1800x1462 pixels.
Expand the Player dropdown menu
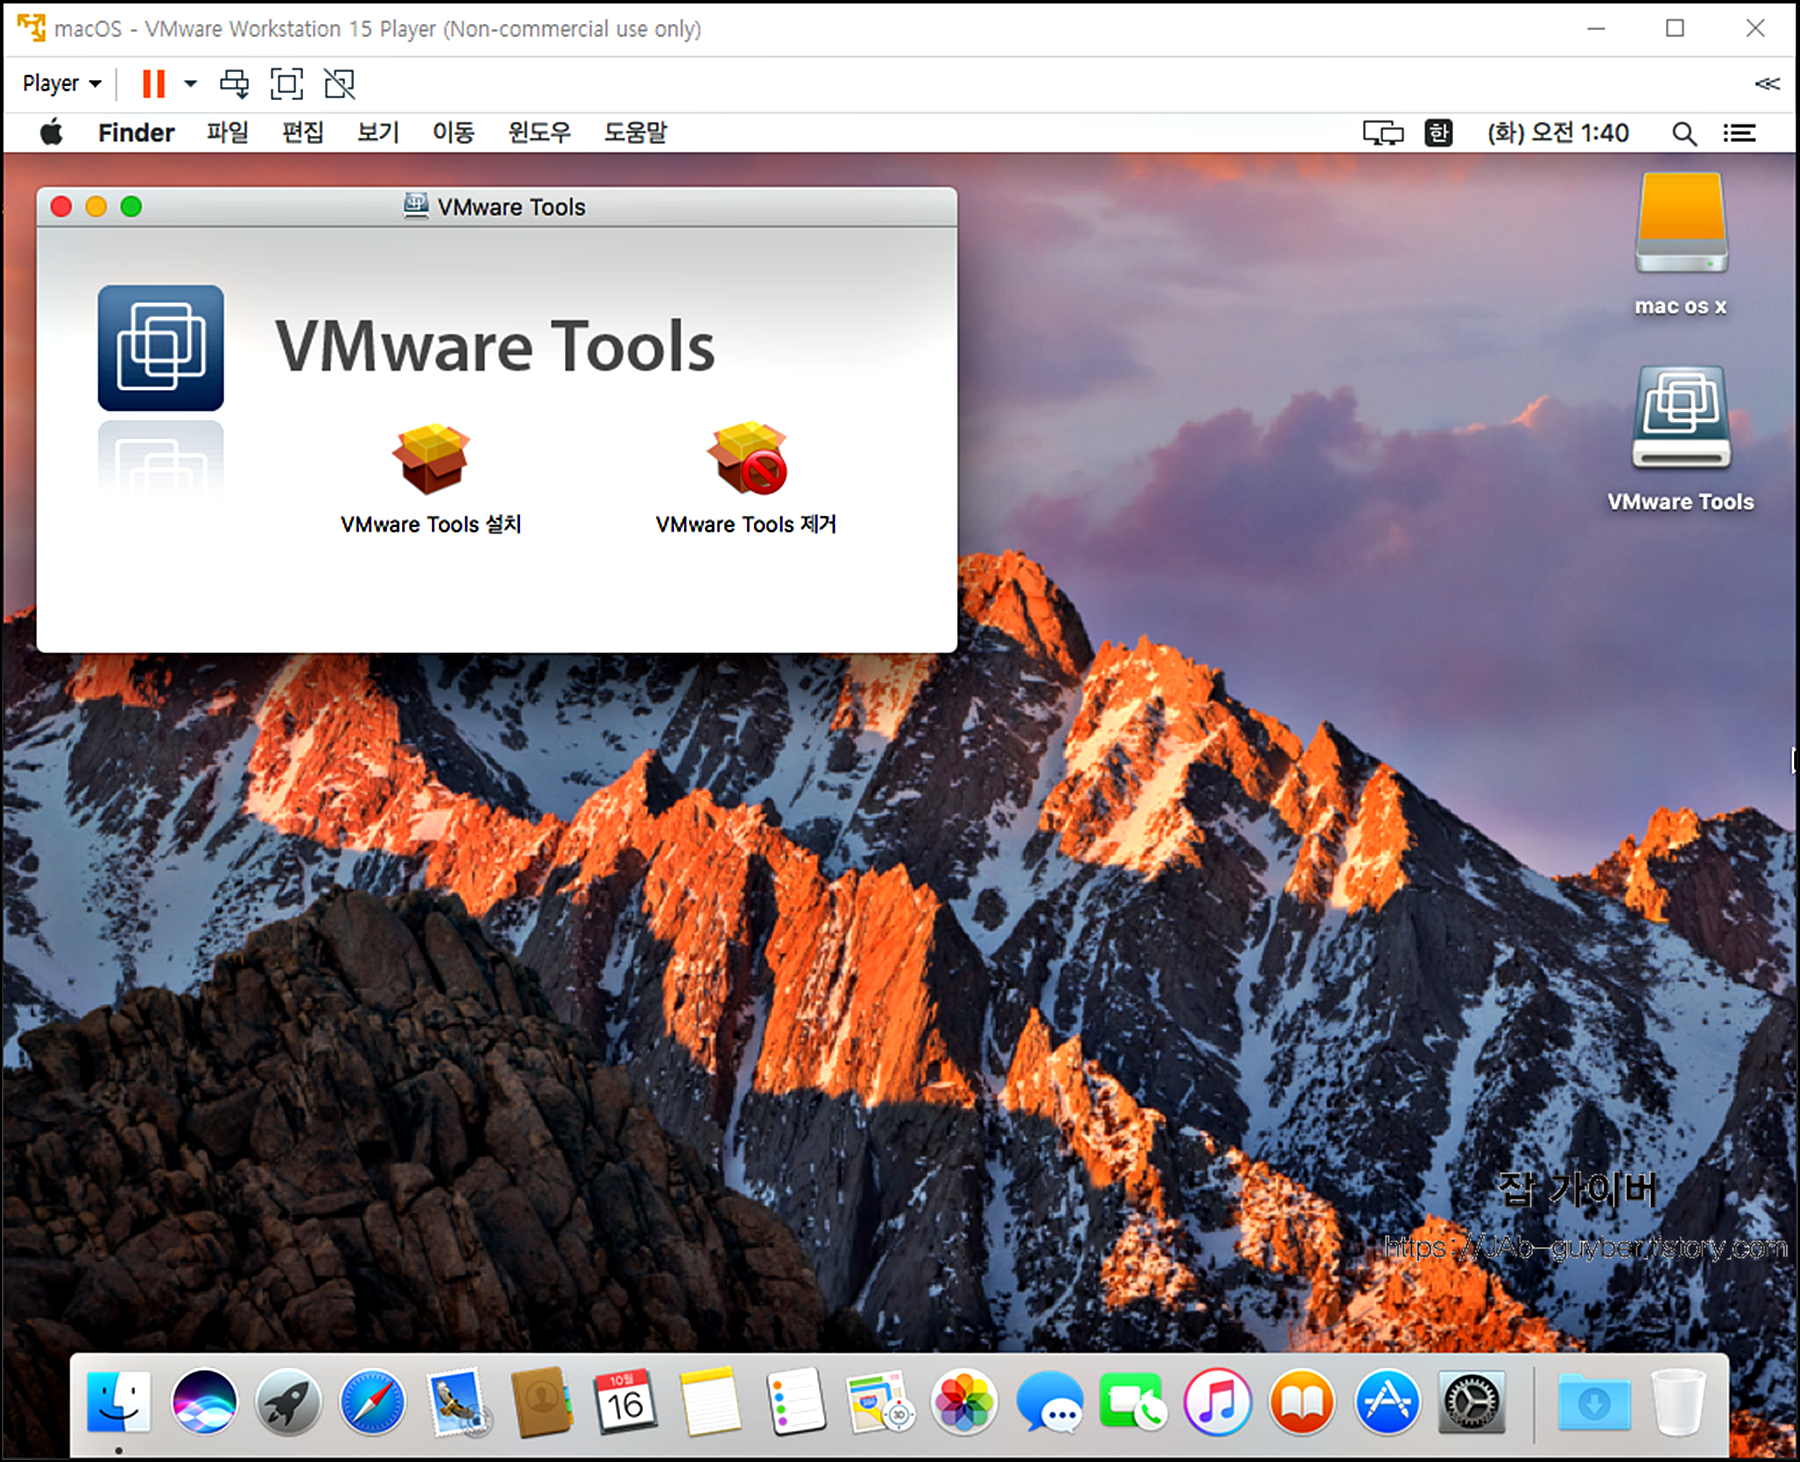click(x=62, y=83)
